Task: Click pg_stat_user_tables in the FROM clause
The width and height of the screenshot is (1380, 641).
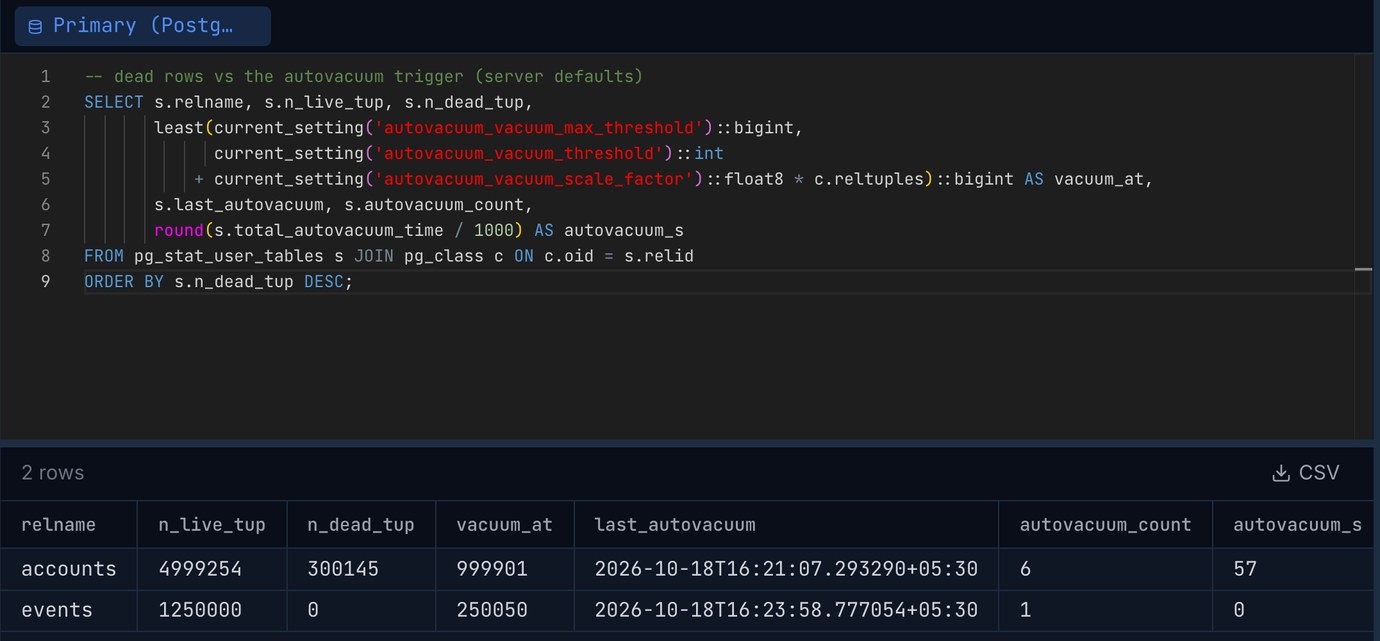Action: 229,256
